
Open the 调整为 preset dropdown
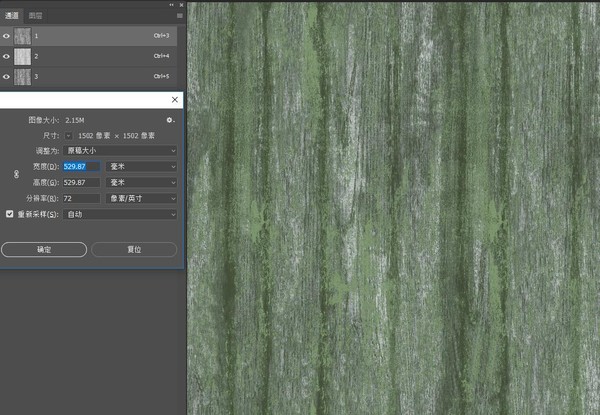click(x=120, y=151)
